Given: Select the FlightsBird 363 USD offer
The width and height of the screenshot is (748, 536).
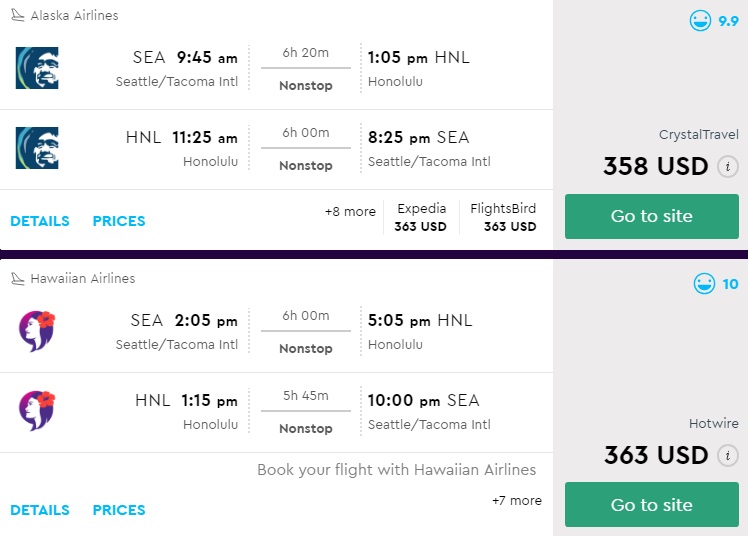Looking at the screenshot, I should 503,217.
